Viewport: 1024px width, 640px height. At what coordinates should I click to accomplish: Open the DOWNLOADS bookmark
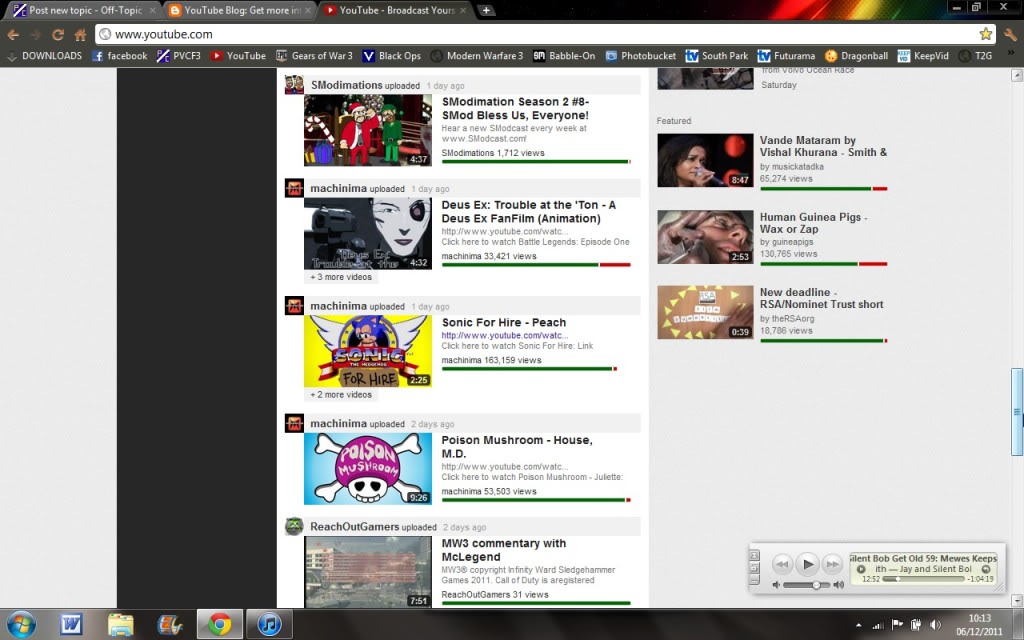tap(44, 56)
